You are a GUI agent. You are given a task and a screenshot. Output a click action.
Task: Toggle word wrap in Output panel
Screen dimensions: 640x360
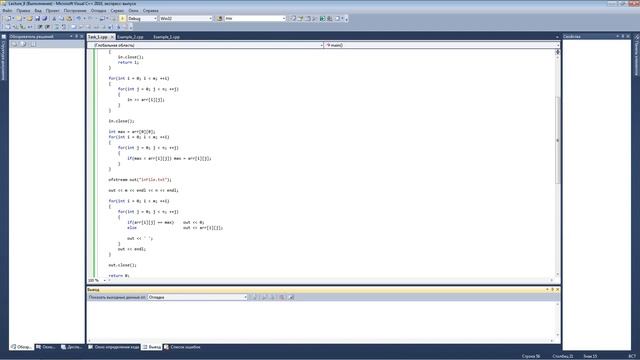(x=291, y=297)
